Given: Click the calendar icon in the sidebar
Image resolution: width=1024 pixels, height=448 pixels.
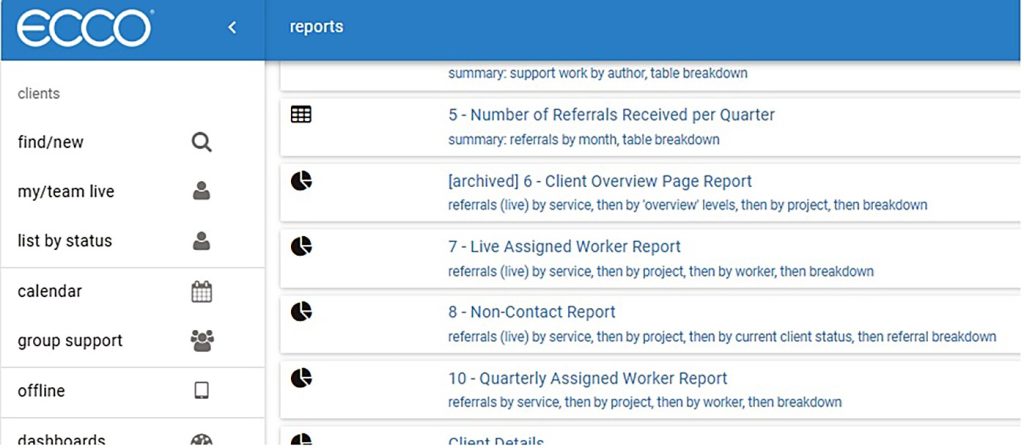Looking at the screenshot, I should click(201, 292).
